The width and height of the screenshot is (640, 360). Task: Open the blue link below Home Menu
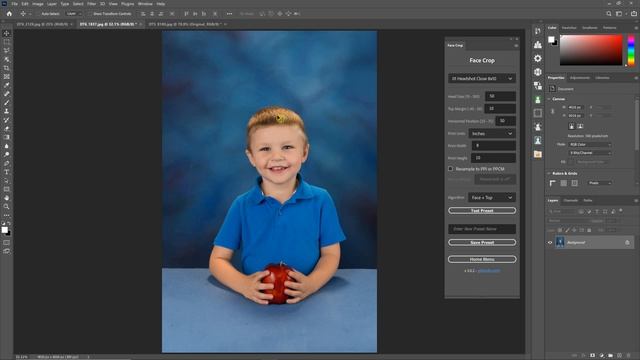tap(489, 271)
